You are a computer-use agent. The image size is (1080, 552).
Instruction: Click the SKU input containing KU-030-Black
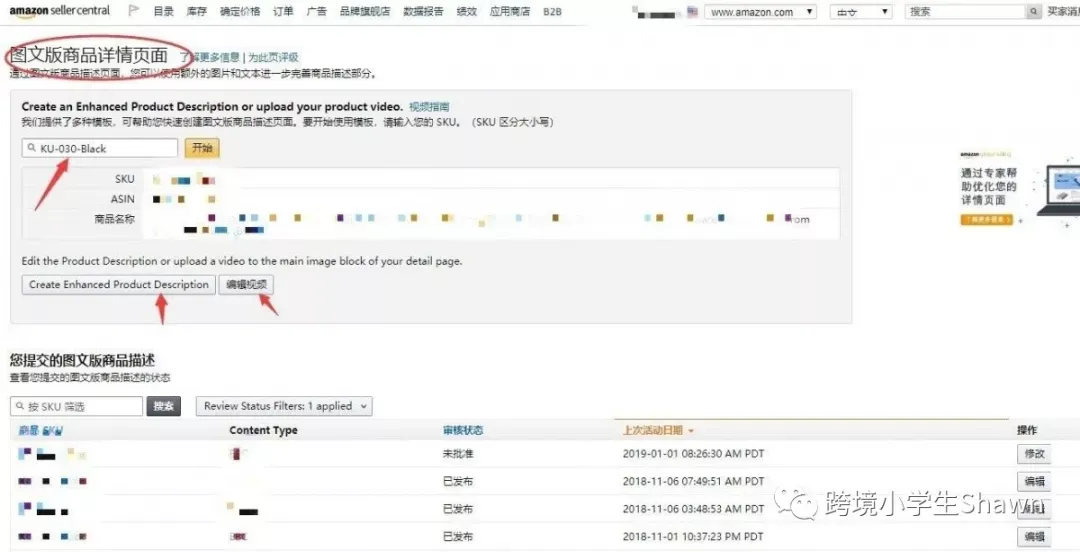100,148
